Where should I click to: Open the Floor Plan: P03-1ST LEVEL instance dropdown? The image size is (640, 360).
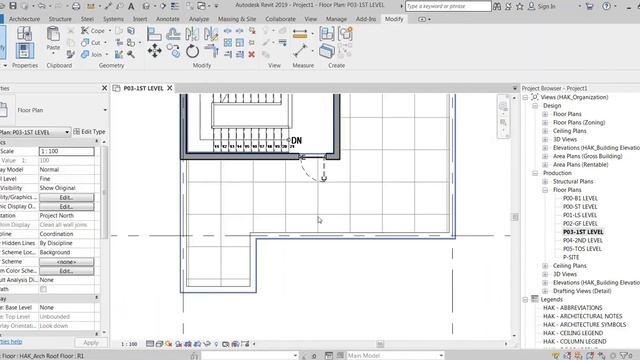tap(67, 132)
